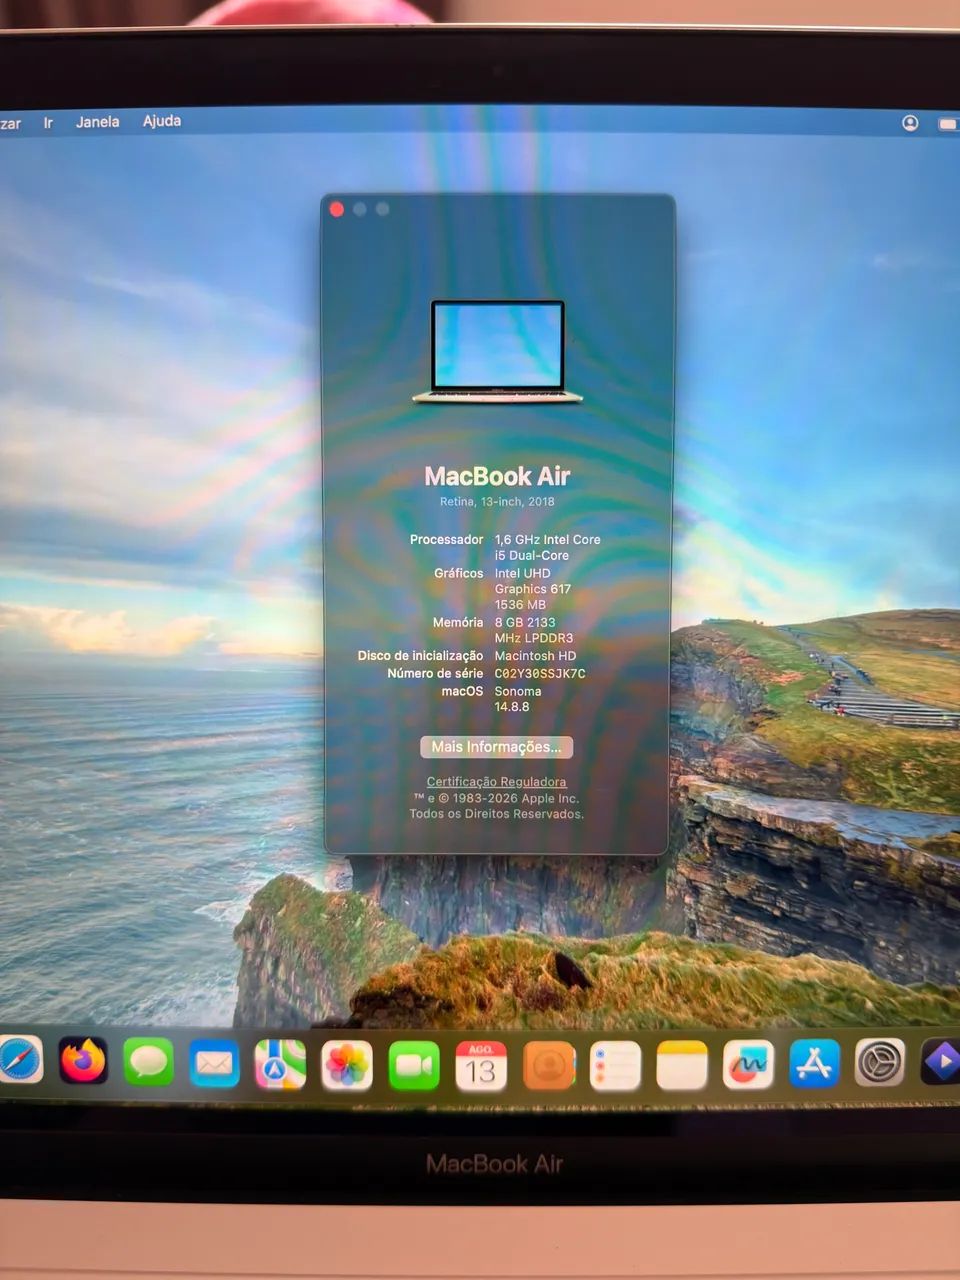Open the purple play-arrow app in Dock

click(x=941, y=1061)
